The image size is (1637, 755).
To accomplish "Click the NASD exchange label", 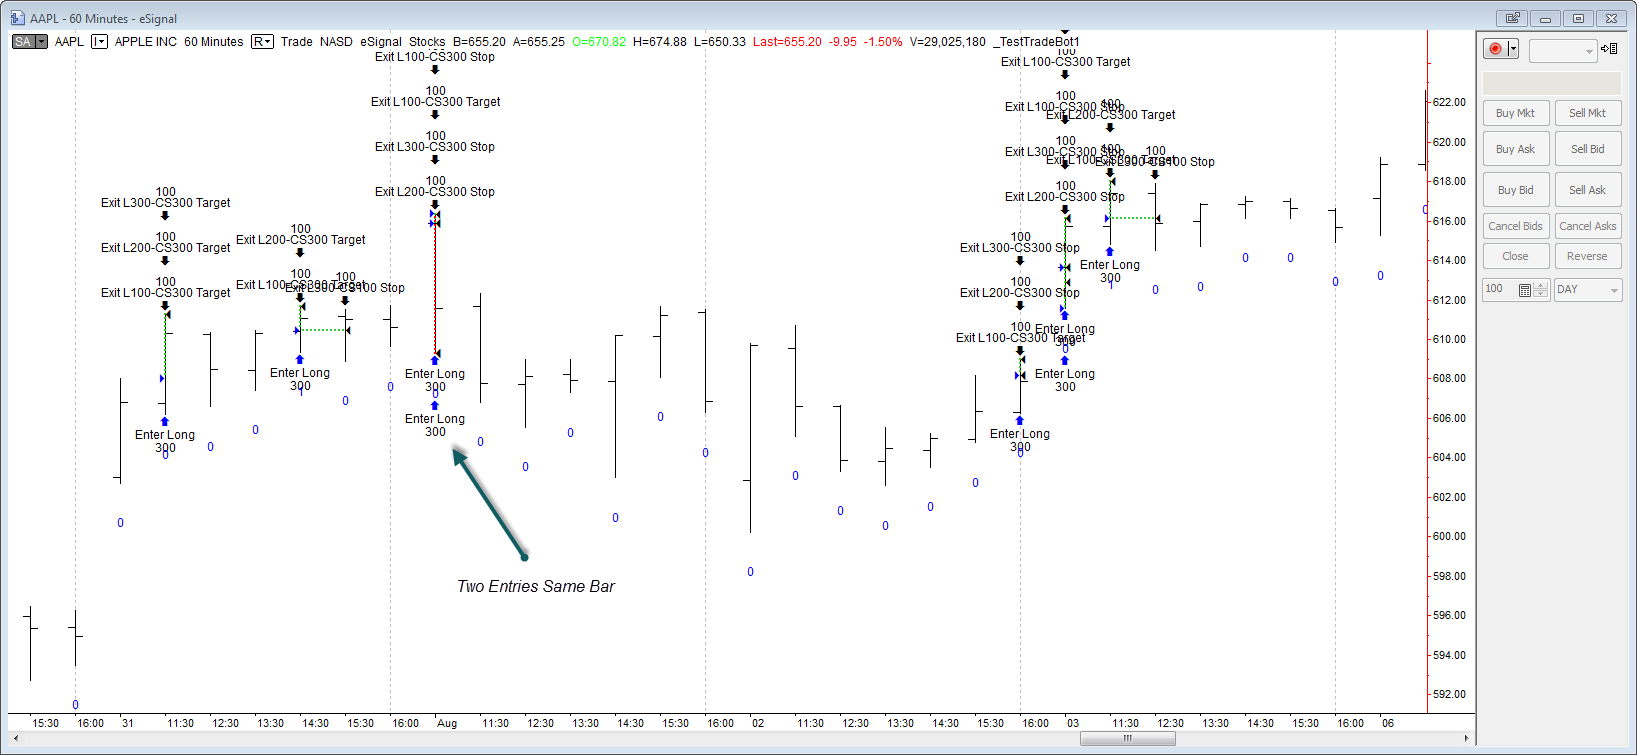I will point(336,42).
